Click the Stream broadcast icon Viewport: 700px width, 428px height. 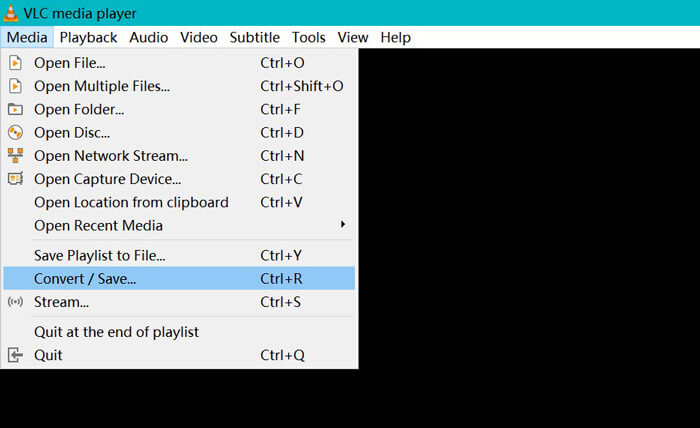tap(15, 302)
